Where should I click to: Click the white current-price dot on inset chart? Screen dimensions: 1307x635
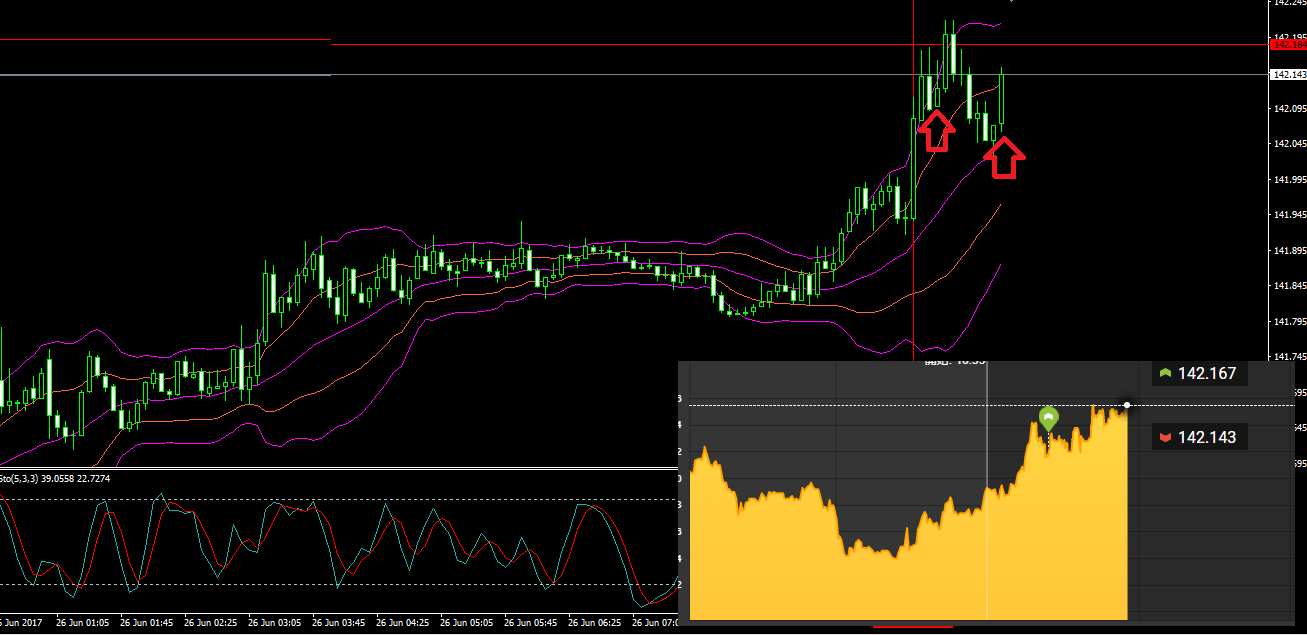coord(1127,405)
